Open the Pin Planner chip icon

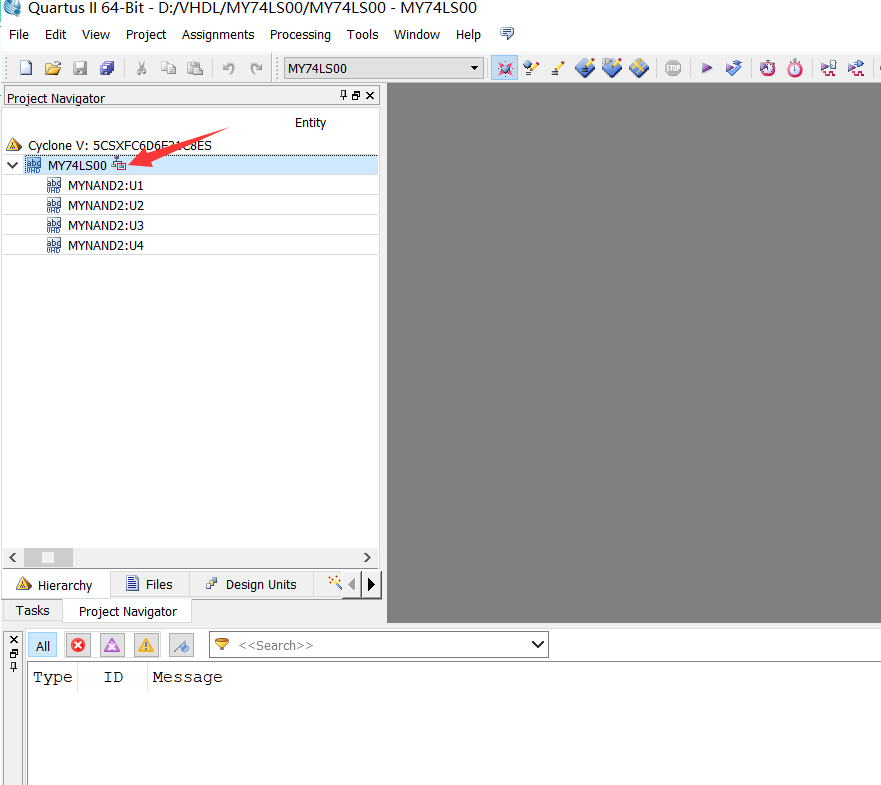pyautogui.click(x=585, y=69)
